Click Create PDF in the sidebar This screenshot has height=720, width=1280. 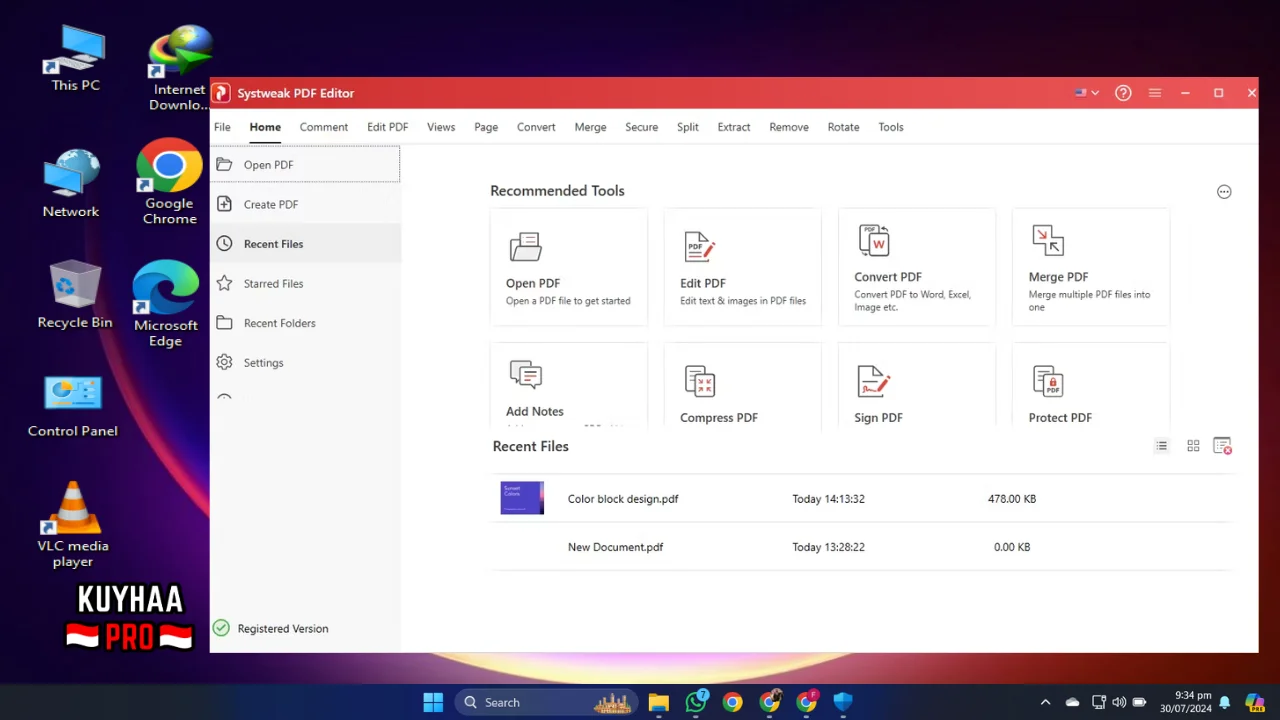305,204
